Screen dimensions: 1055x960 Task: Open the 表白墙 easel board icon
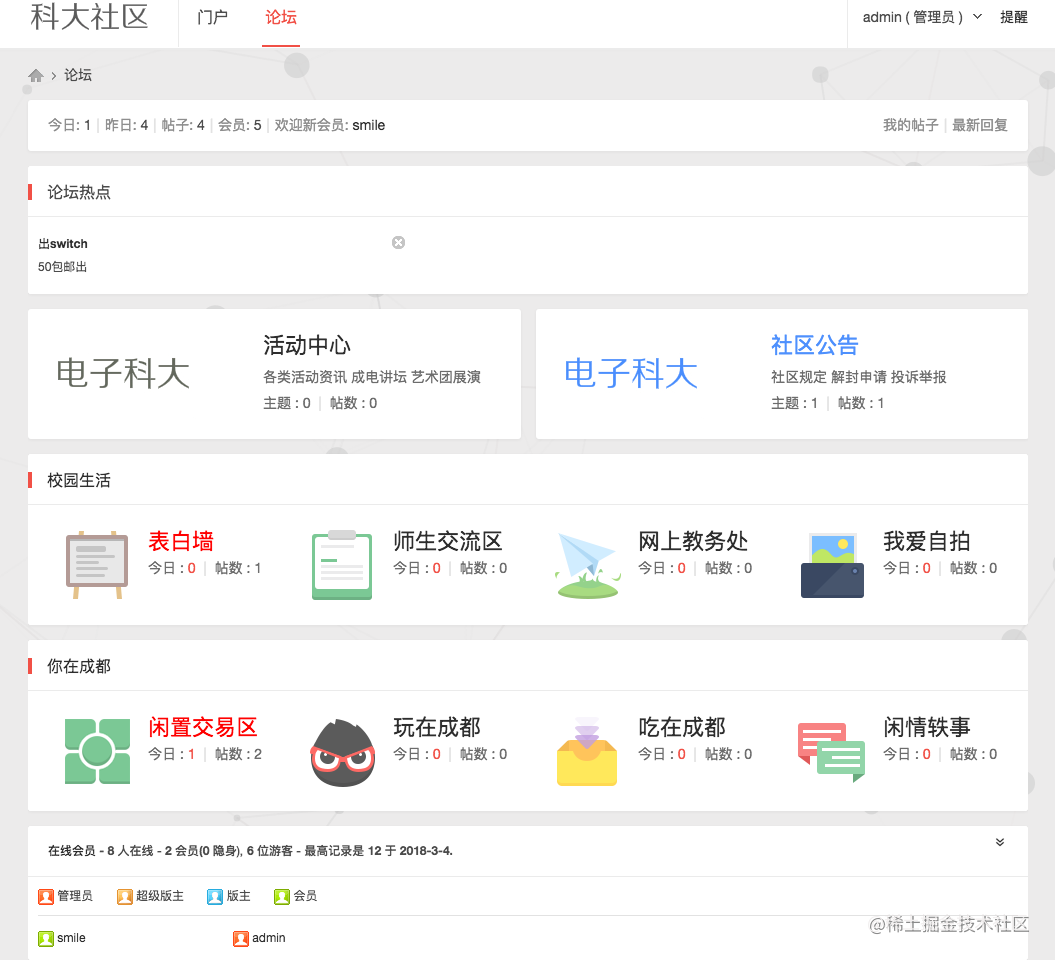97,564
